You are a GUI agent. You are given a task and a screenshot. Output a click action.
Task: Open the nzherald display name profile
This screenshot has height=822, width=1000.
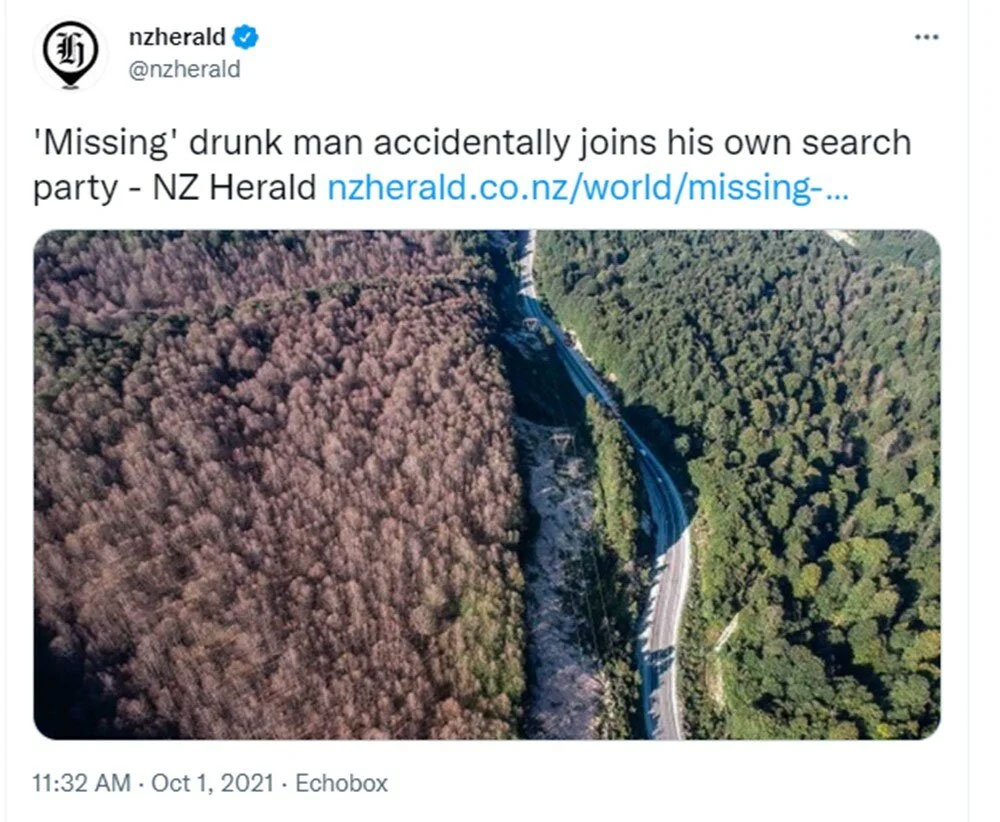tap(178, 39)
